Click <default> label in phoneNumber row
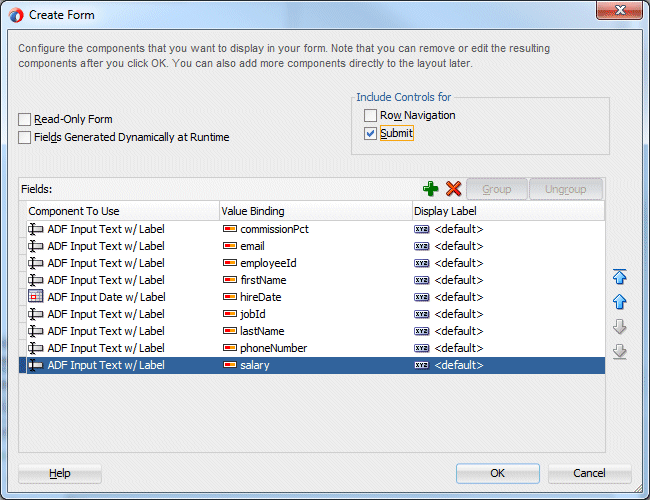Viewport: 650px width, 500px height. click(x=458, y=348)
